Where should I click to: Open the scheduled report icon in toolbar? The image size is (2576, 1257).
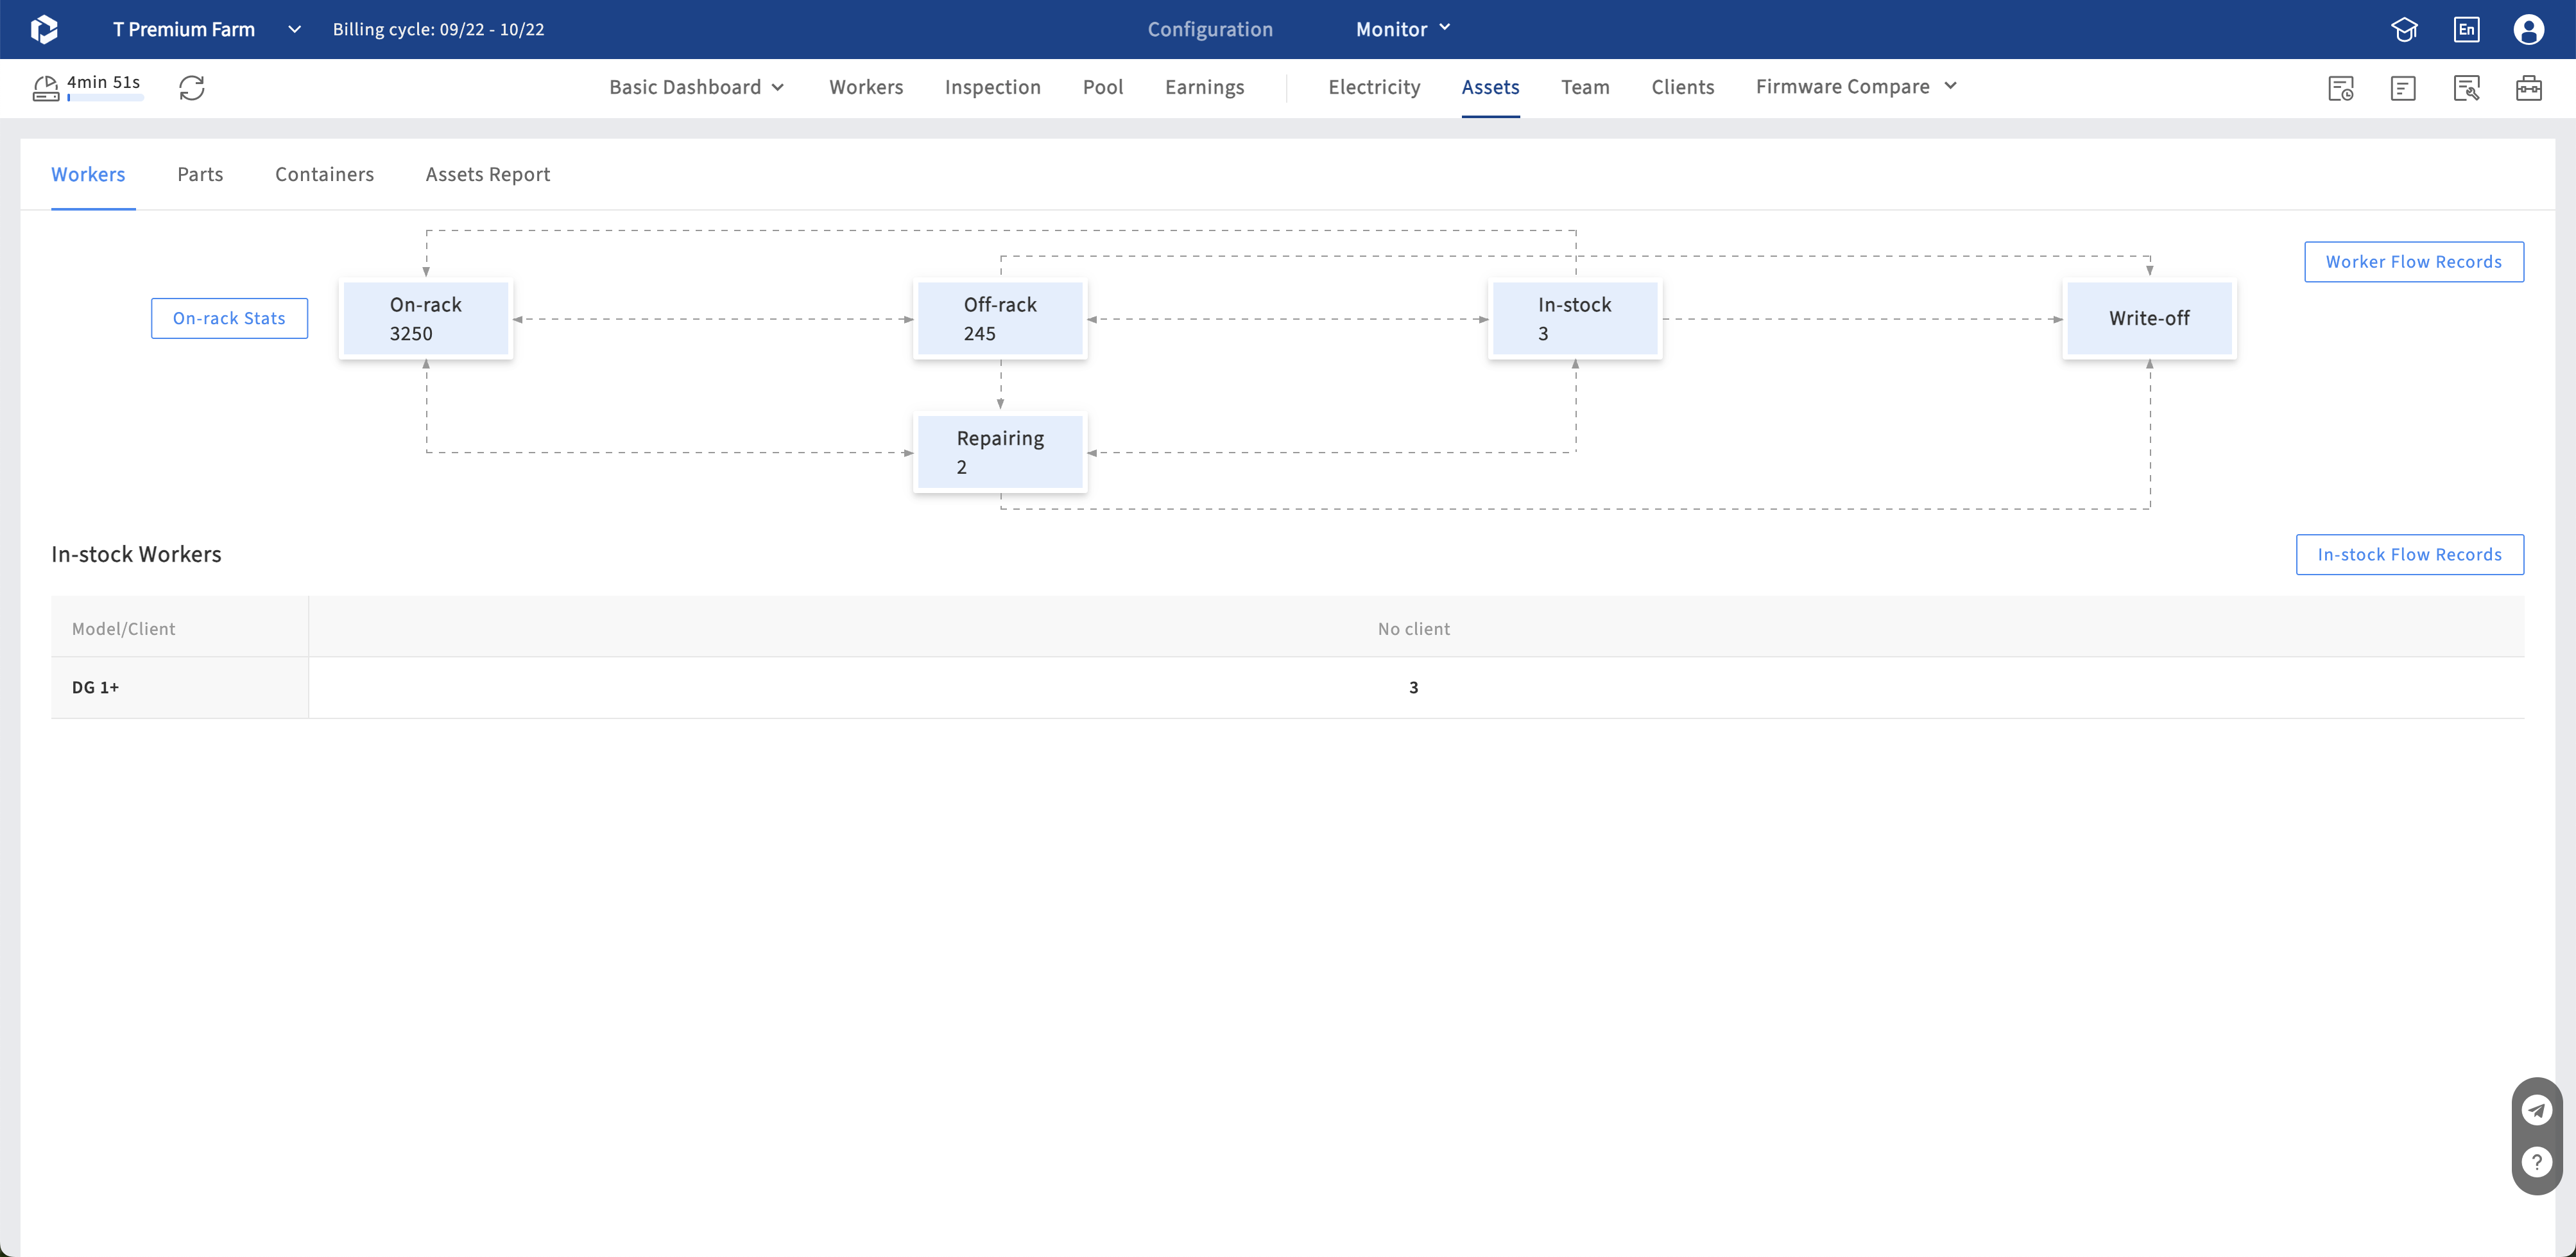tap(2340, 88)
